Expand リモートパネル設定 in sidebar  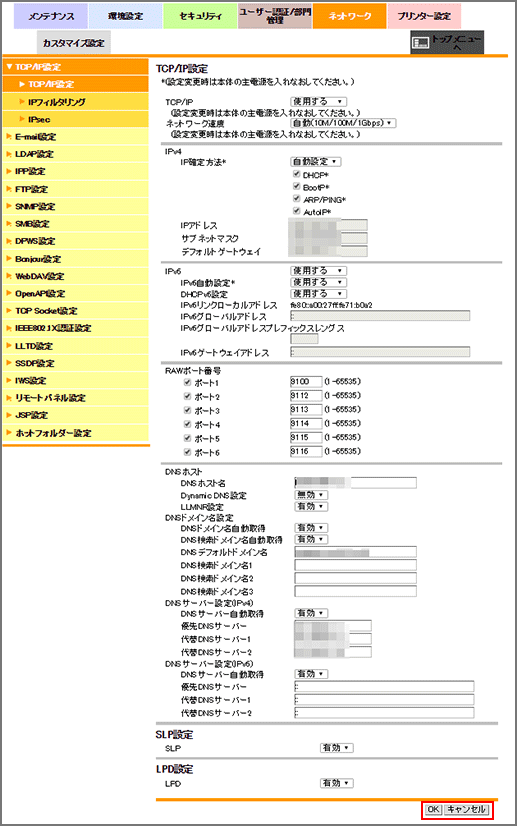pyautogui.click(x=76, y=398)
